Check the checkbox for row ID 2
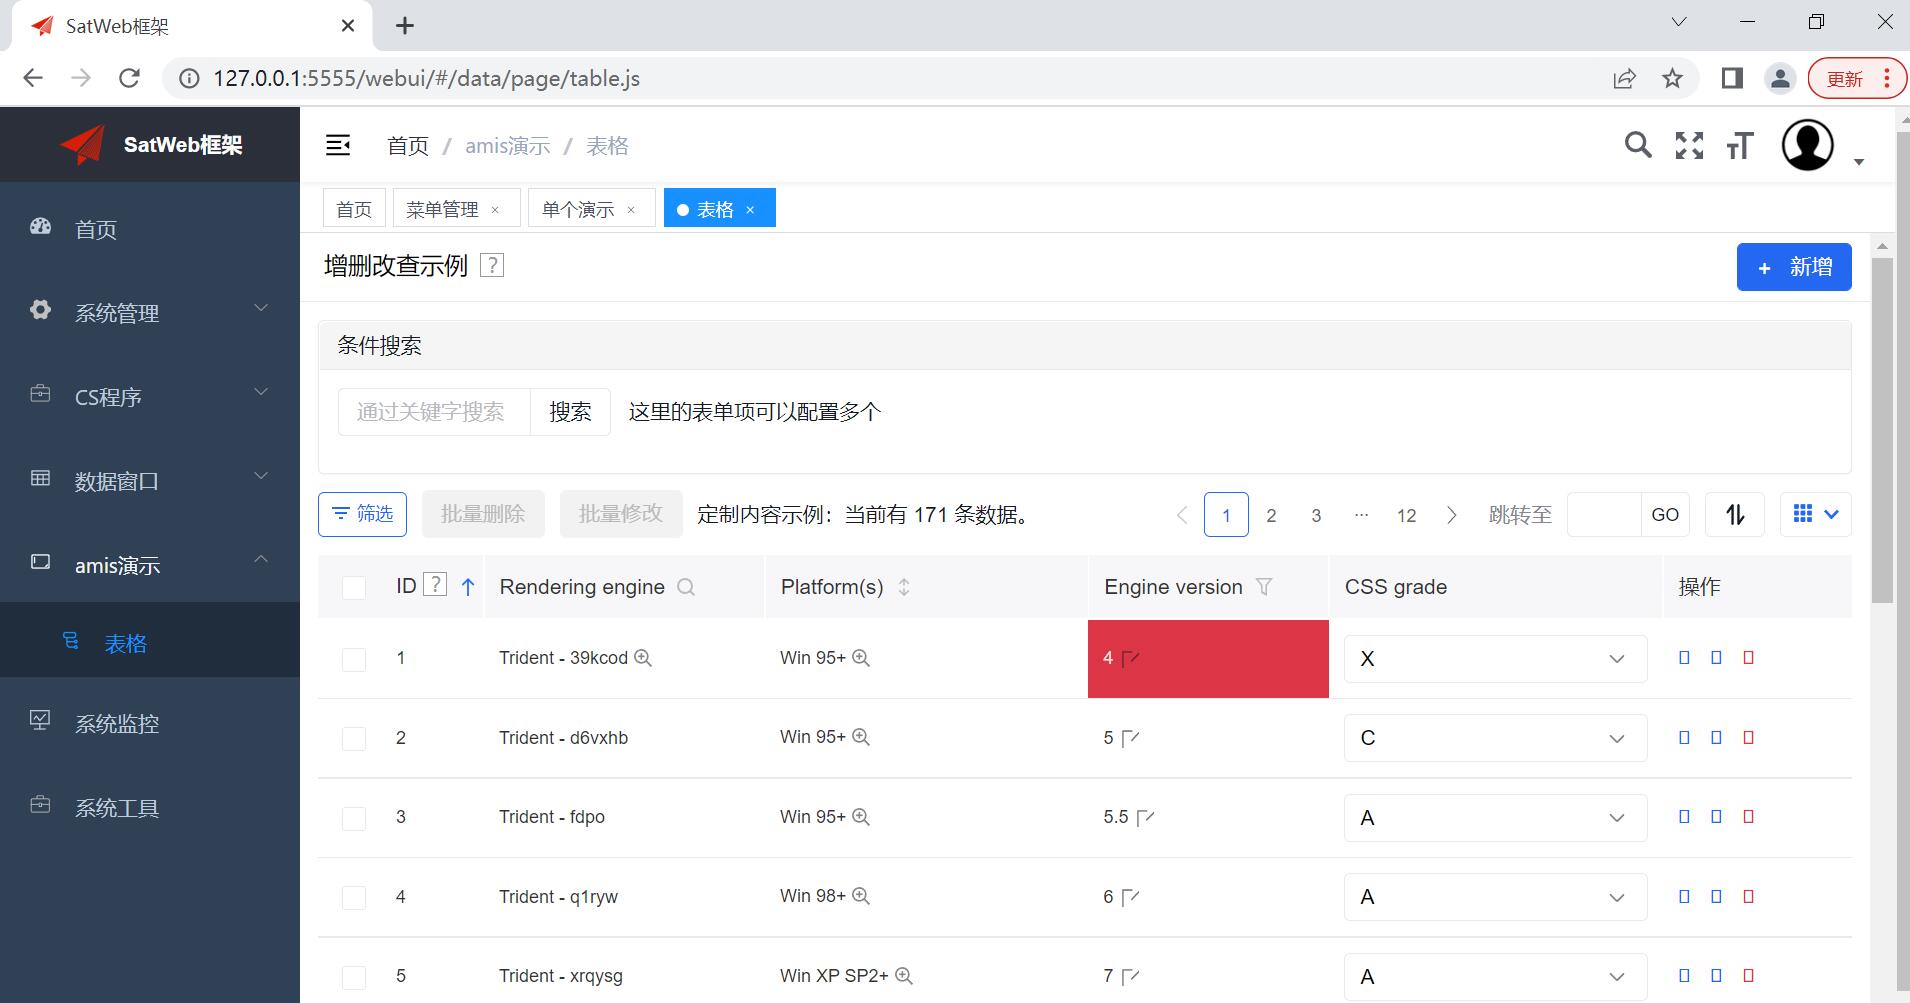Viewport: 1910px width, 1003px height. (x=354, y=739)
